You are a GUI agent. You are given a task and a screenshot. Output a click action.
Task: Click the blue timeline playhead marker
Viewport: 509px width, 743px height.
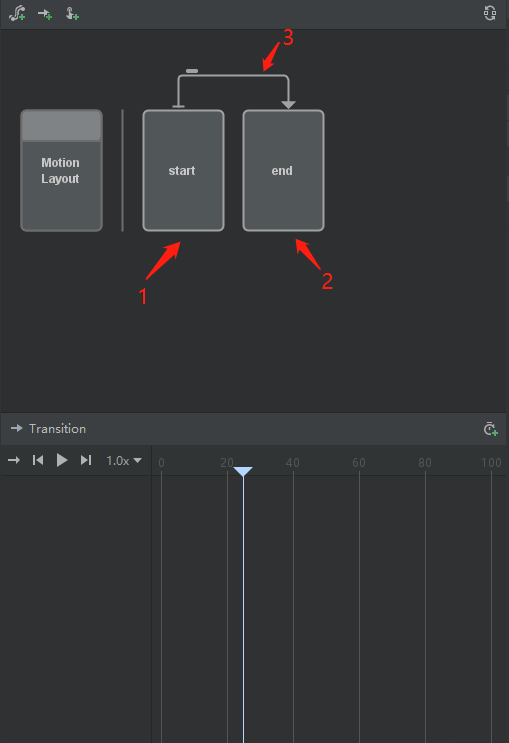[x=243, y=471]
